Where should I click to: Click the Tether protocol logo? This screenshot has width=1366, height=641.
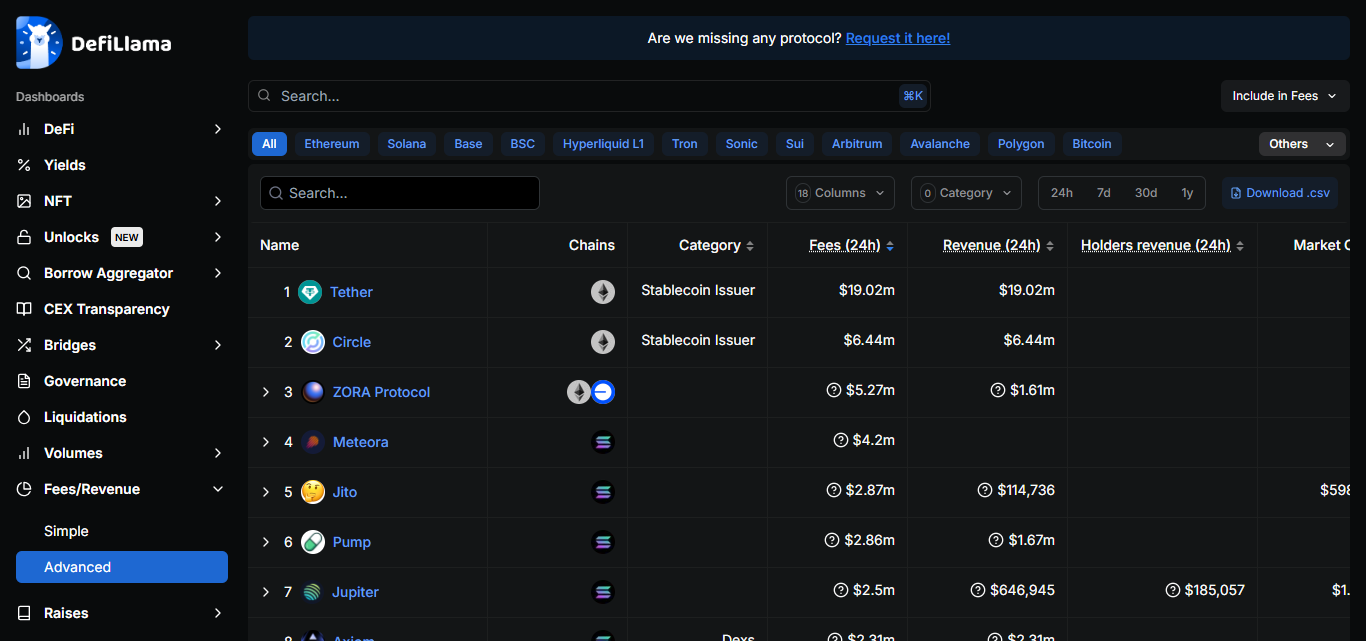[x=310, y=292]
